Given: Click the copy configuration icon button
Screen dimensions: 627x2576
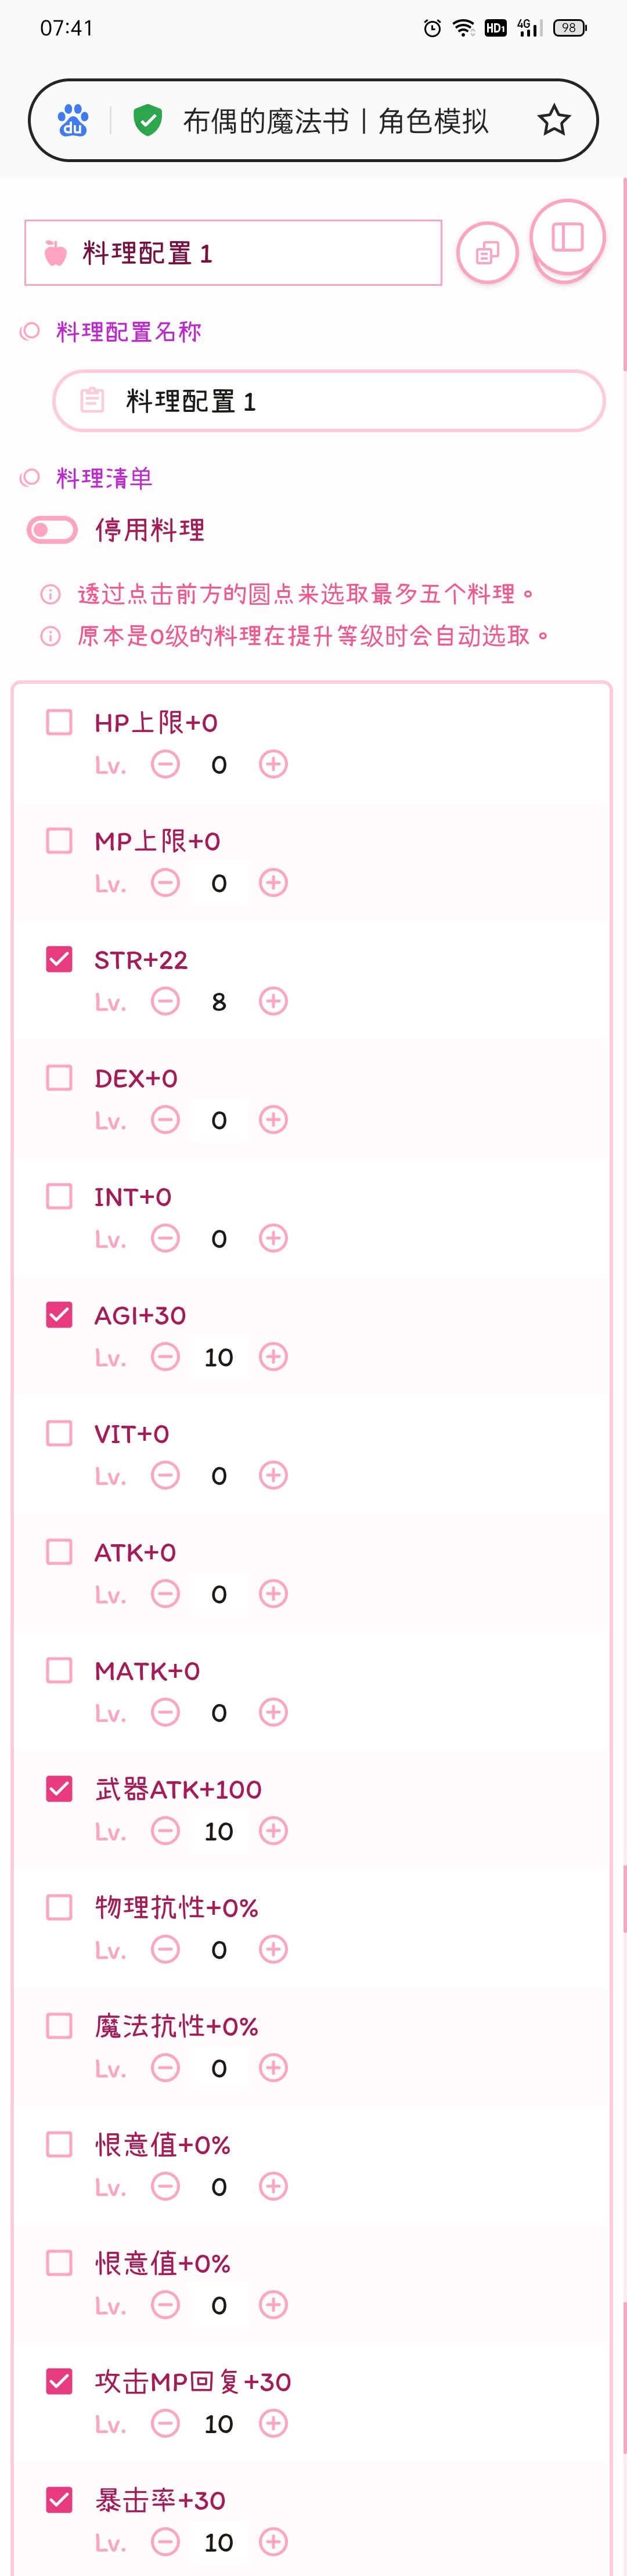Looking at the screenshot, I should (x=487, y=253).
